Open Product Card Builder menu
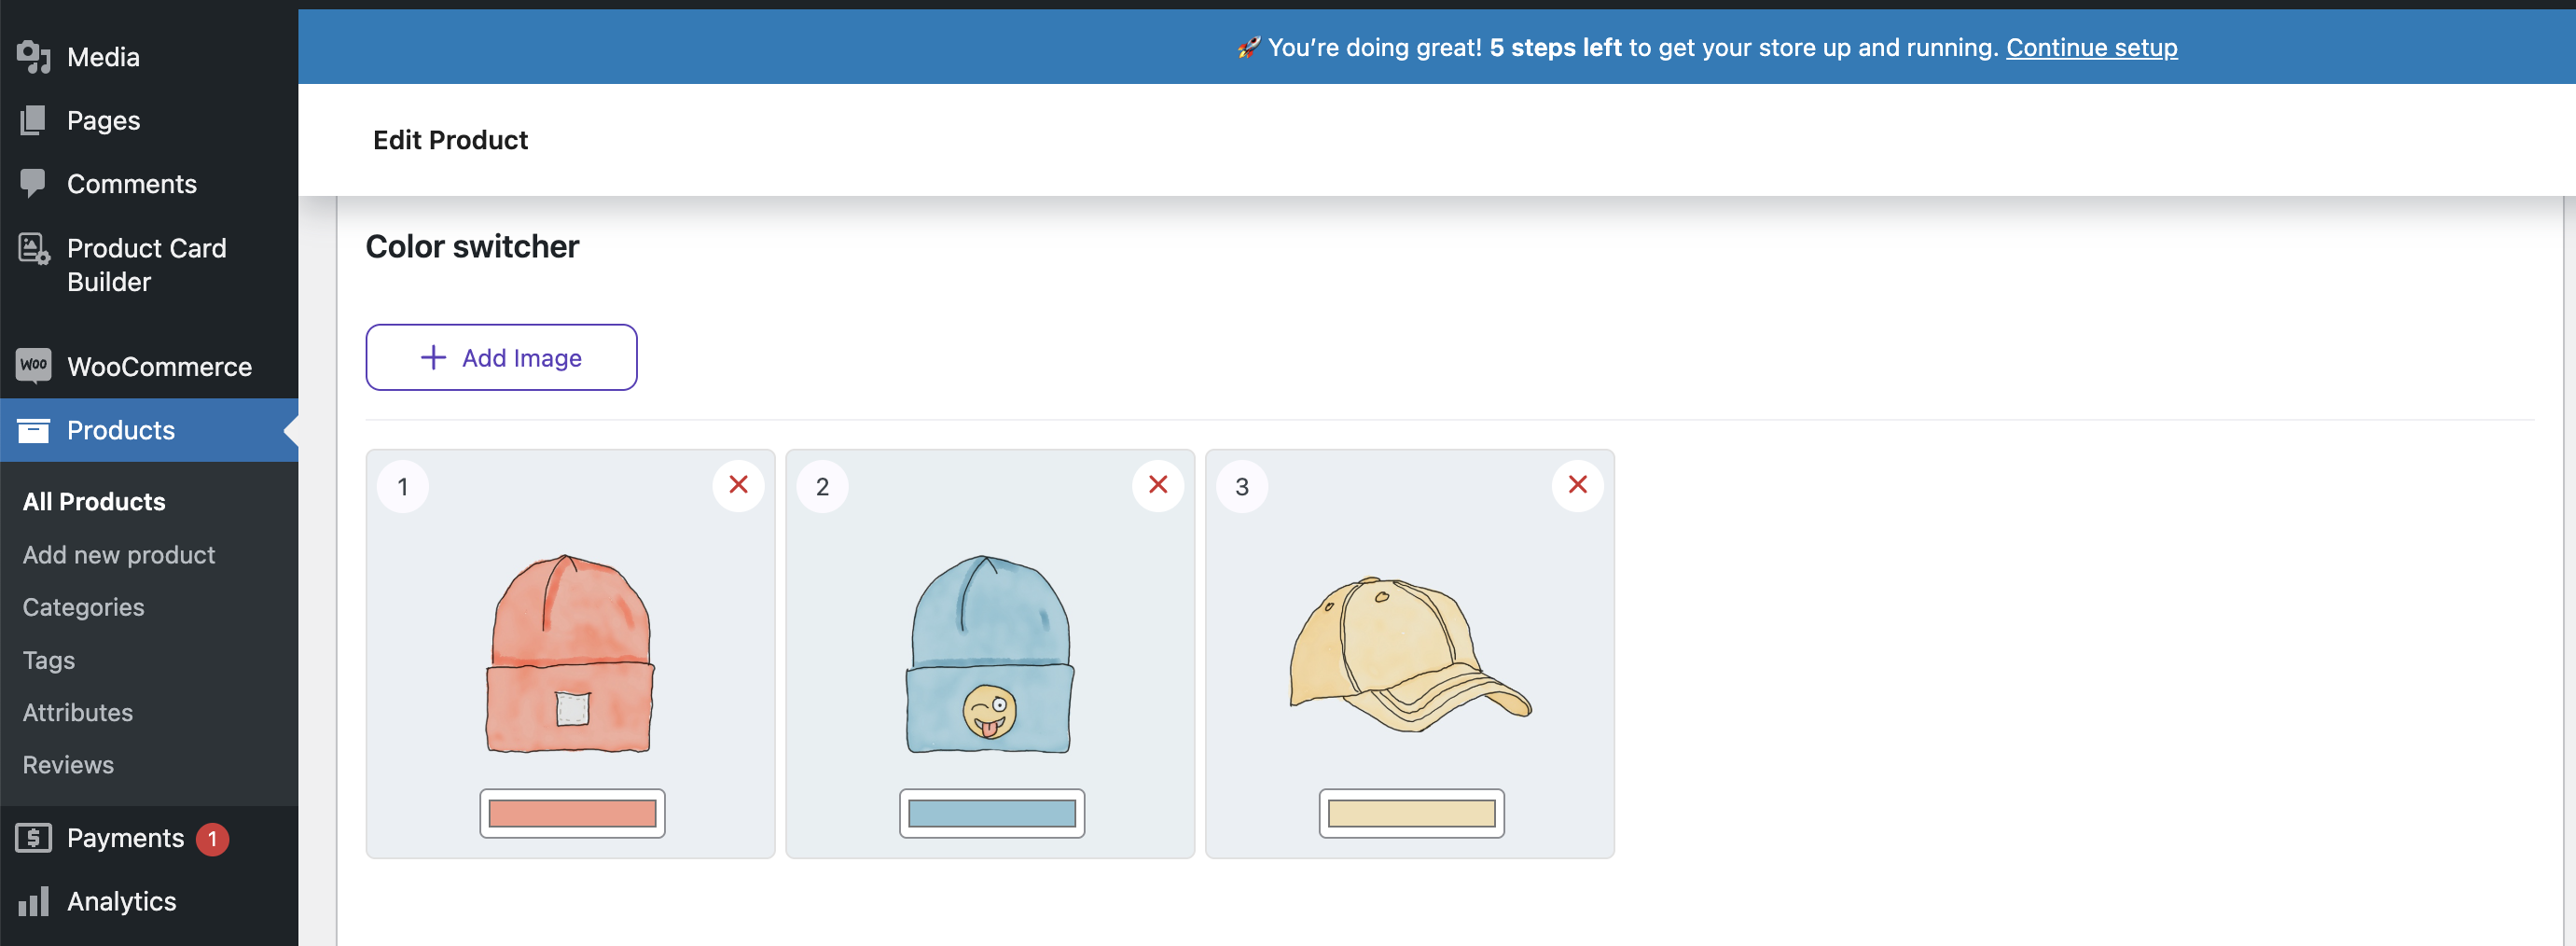 (149, 265)
